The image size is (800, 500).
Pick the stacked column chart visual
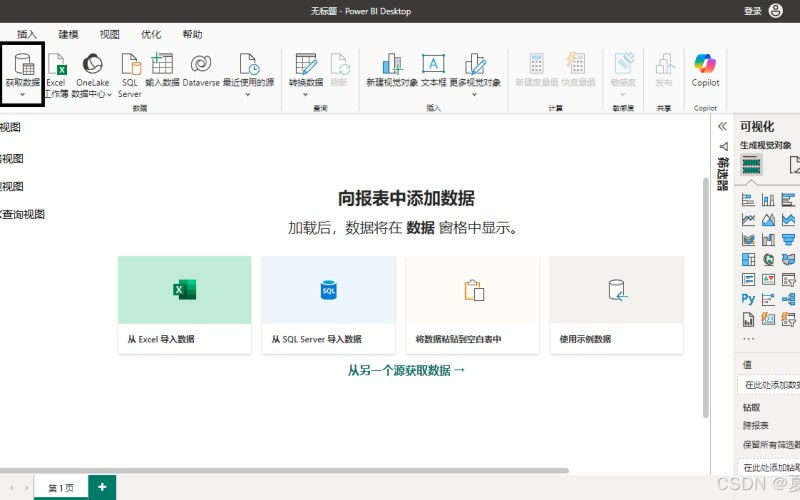tap(768, 200)
